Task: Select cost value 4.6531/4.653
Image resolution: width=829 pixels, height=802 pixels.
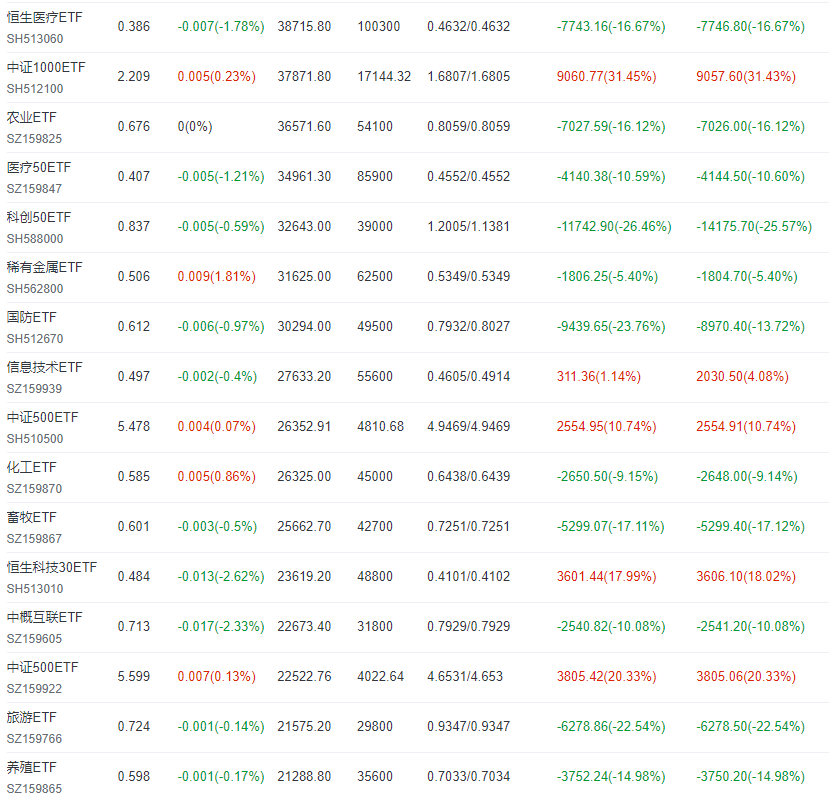Action: [465, 676]
